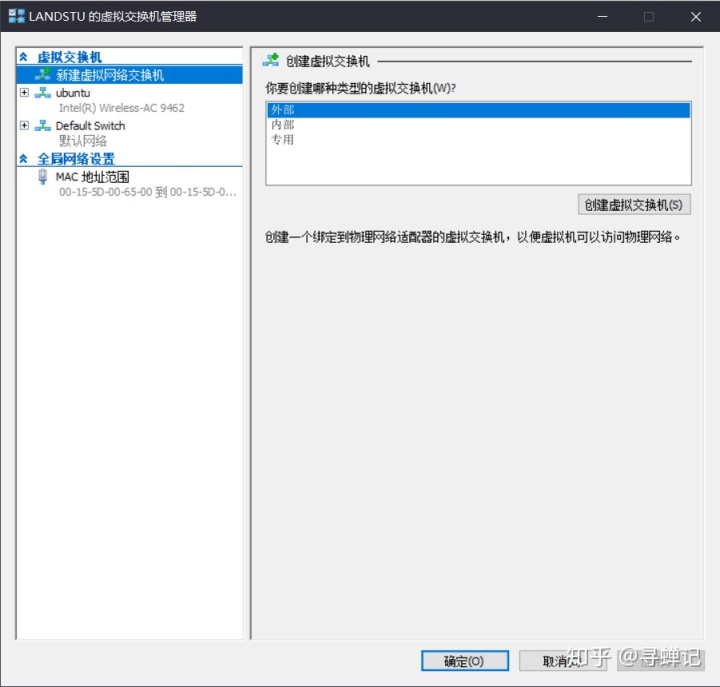Expand the Default Switch tree node
Image resolution: width=720 pixels, height=687 pixels.
point(24,125)
